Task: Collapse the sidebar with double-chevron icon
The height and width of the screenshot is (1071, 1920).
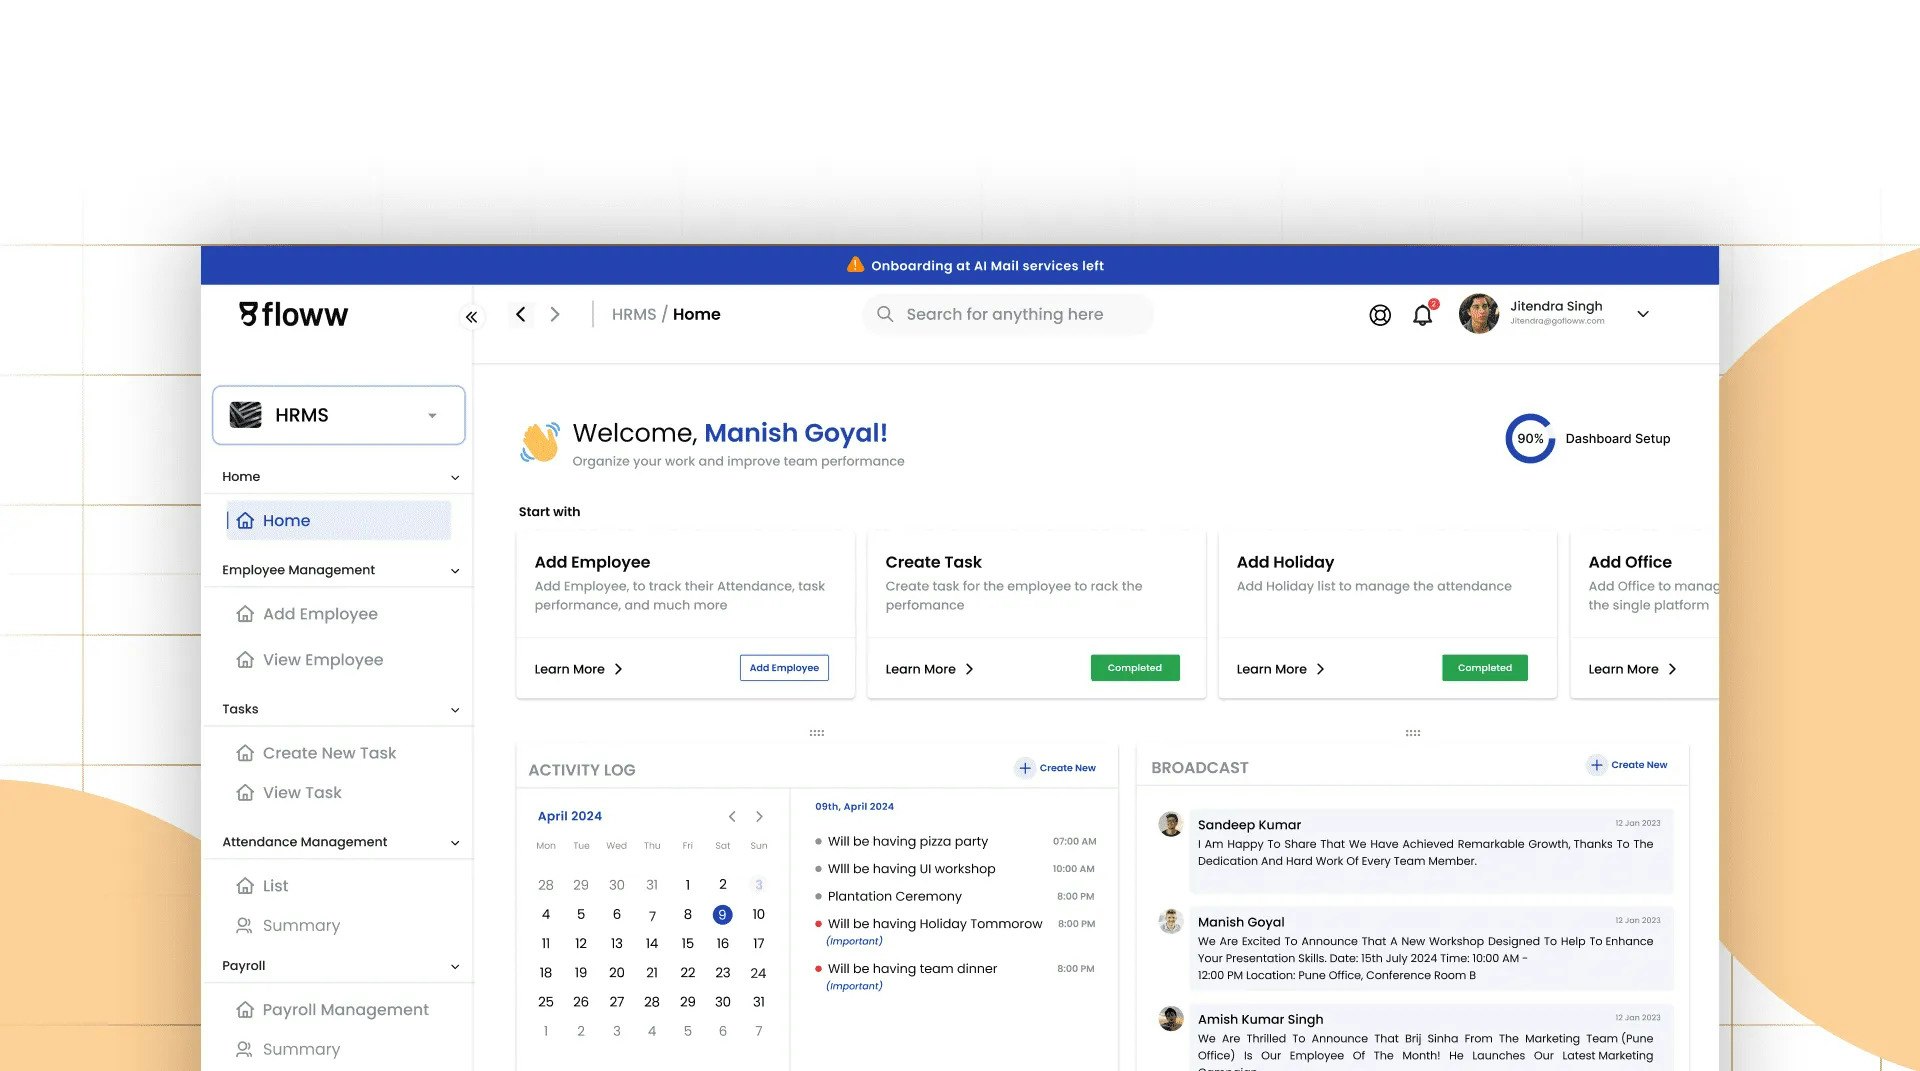Action: (x=471, y=317)
